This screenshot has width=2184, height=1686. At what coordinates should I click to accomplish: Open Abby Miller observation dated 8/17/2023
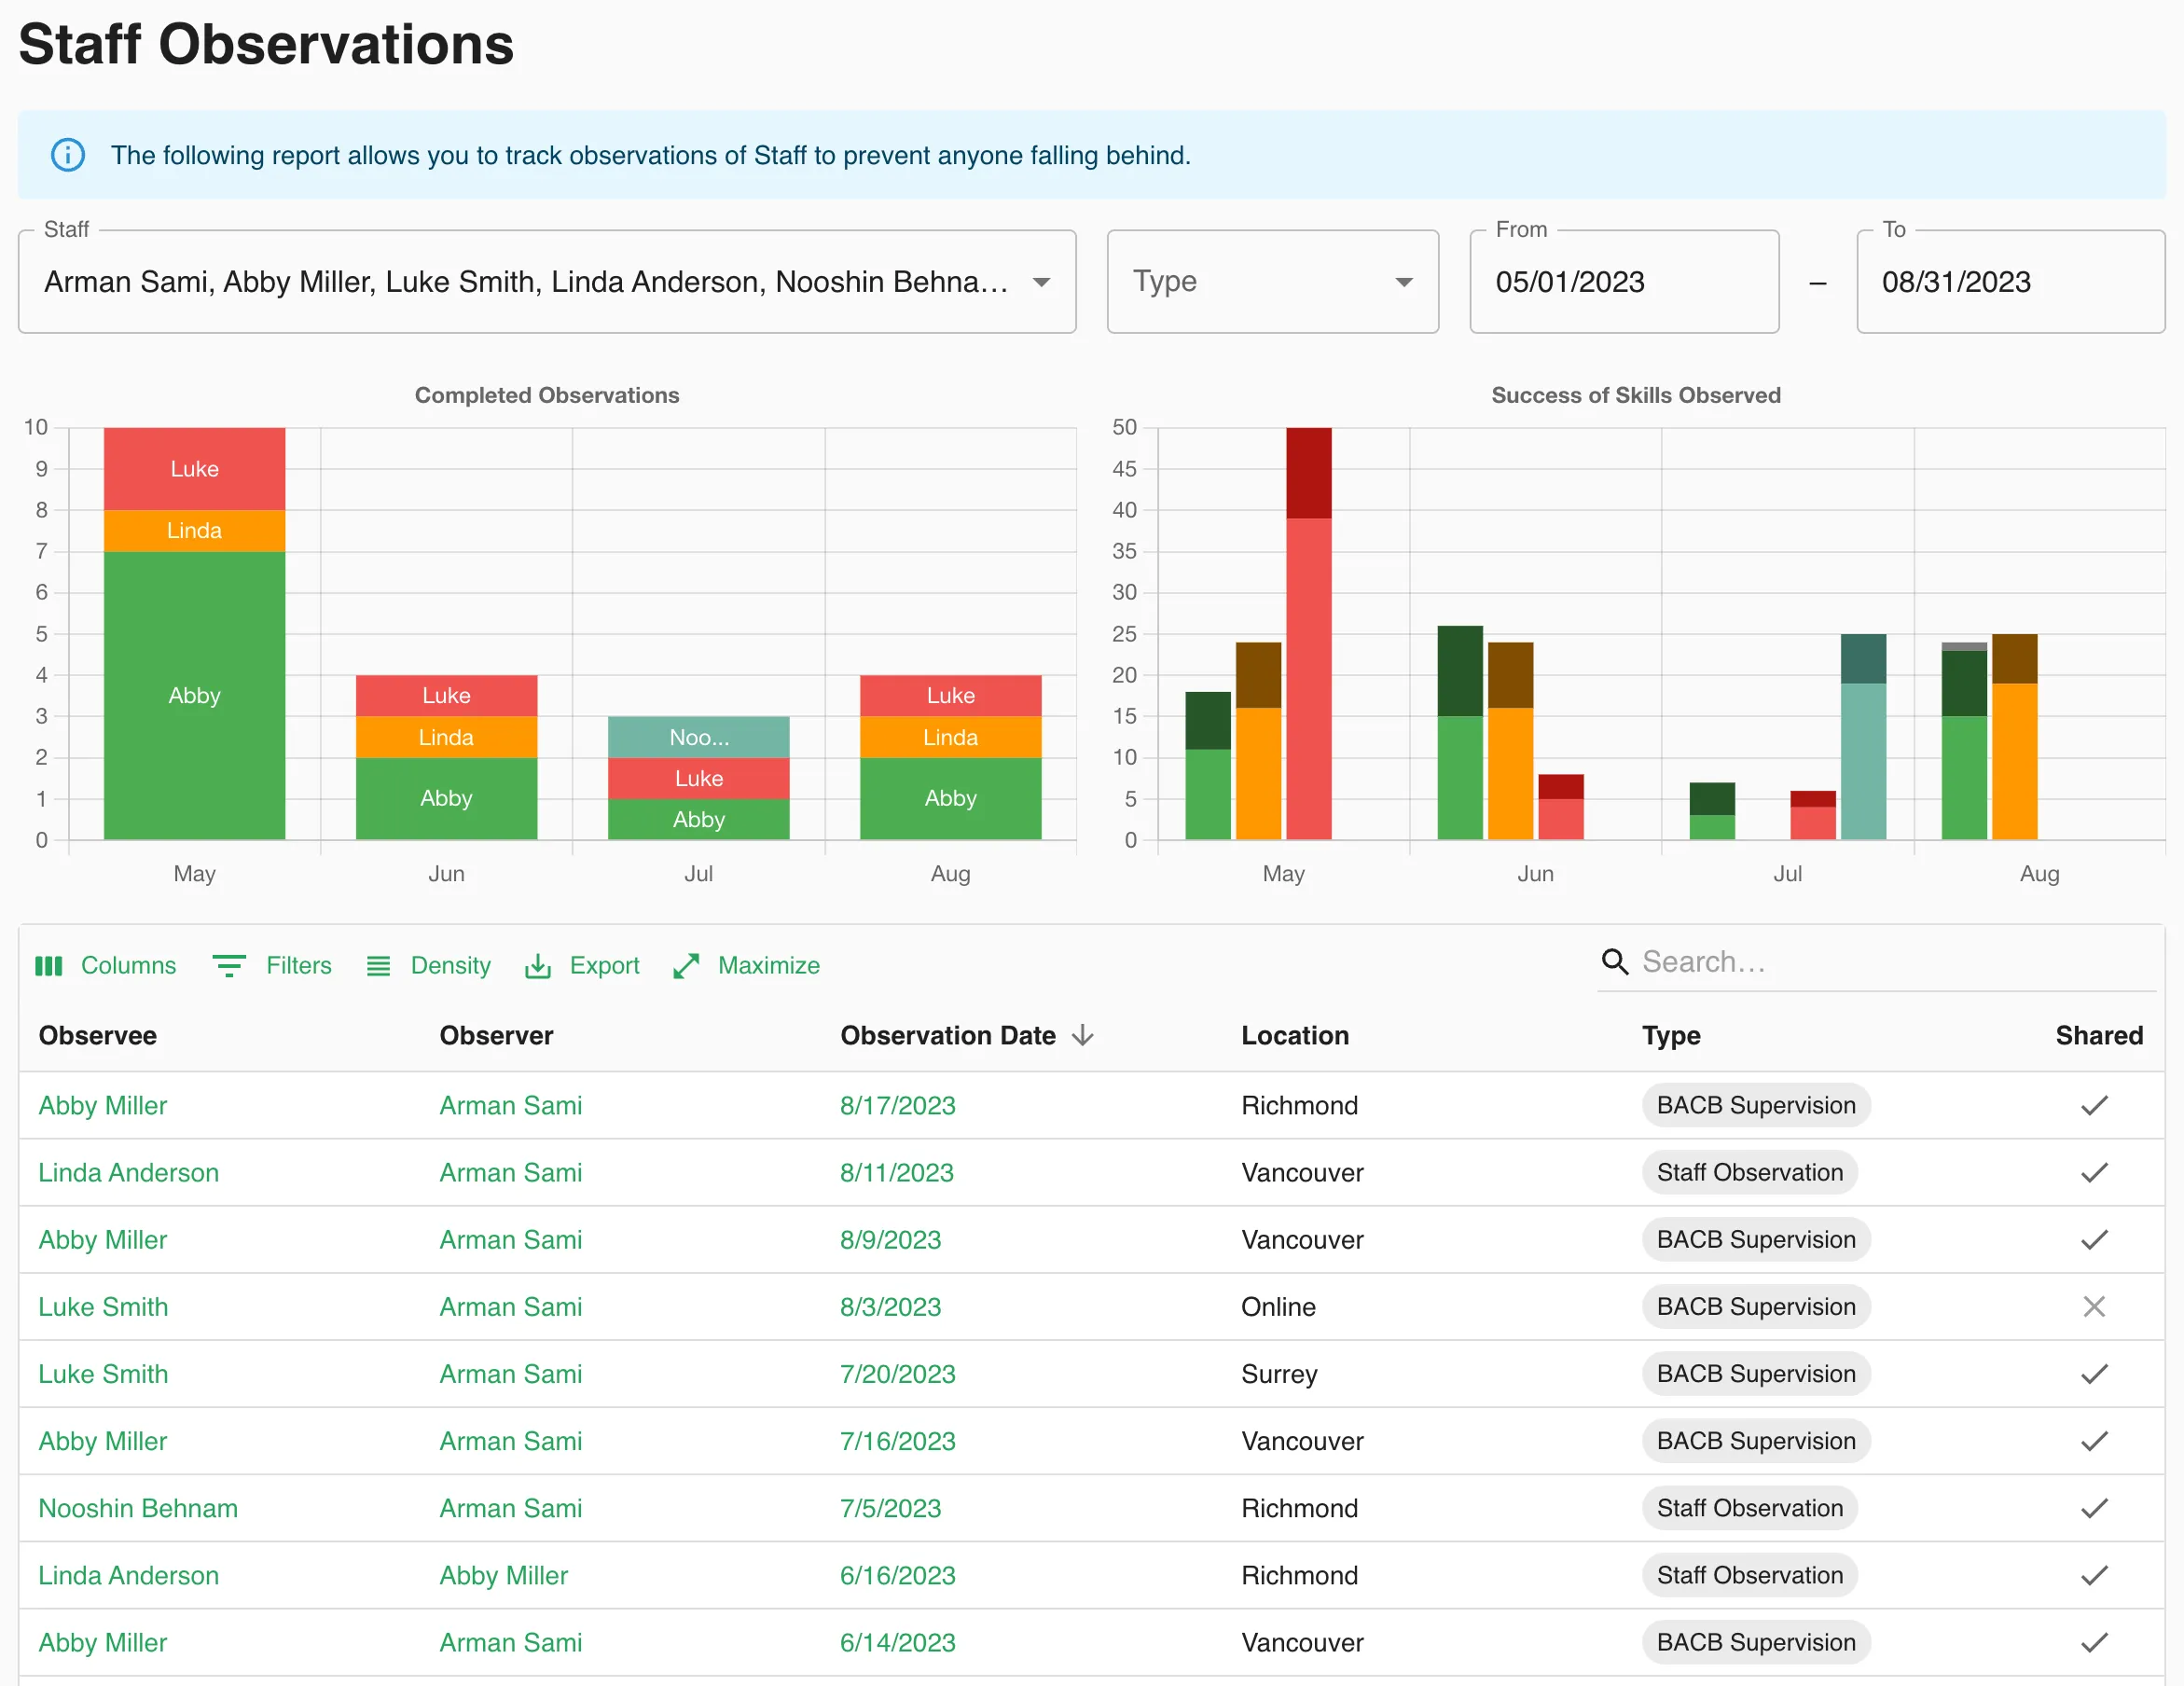103,1106
